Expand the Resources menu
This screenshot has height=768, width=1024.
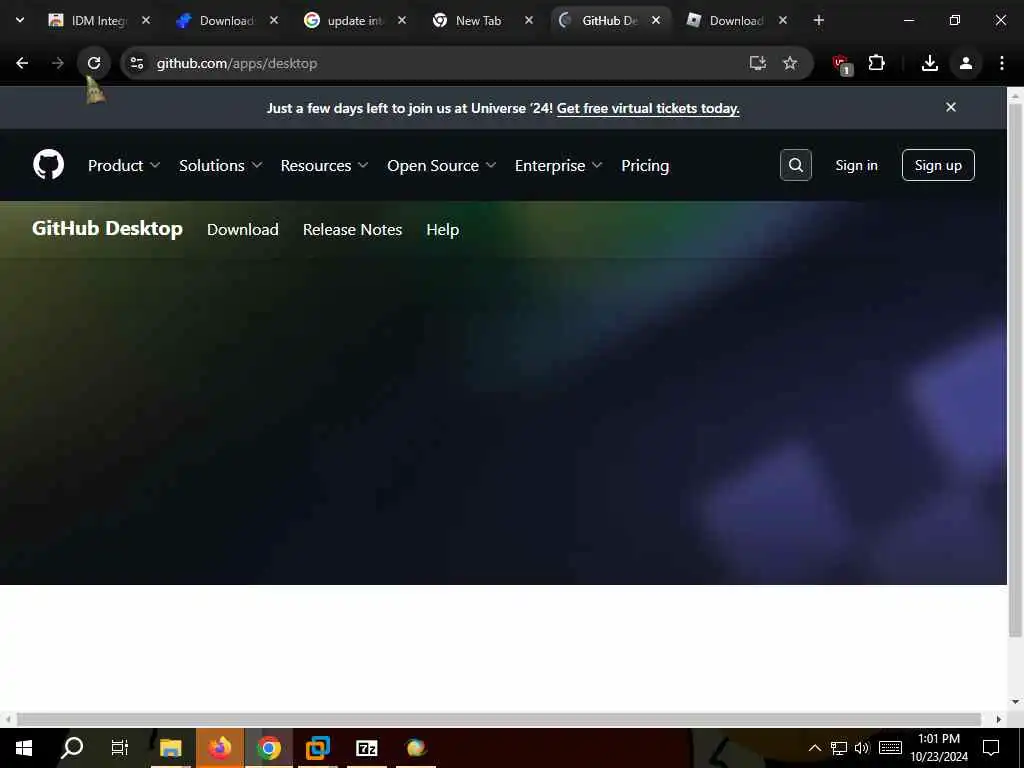pos(325,165)
